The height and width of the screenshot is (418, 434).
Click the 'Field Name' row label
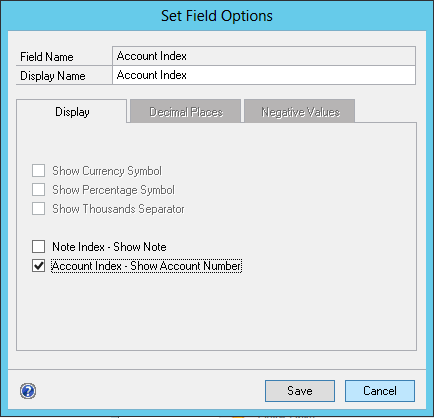pos(47,57)
